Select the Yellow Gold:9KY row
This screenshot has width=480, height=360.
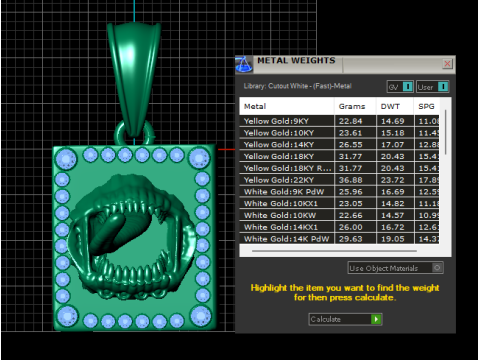(x=339, y=121)
